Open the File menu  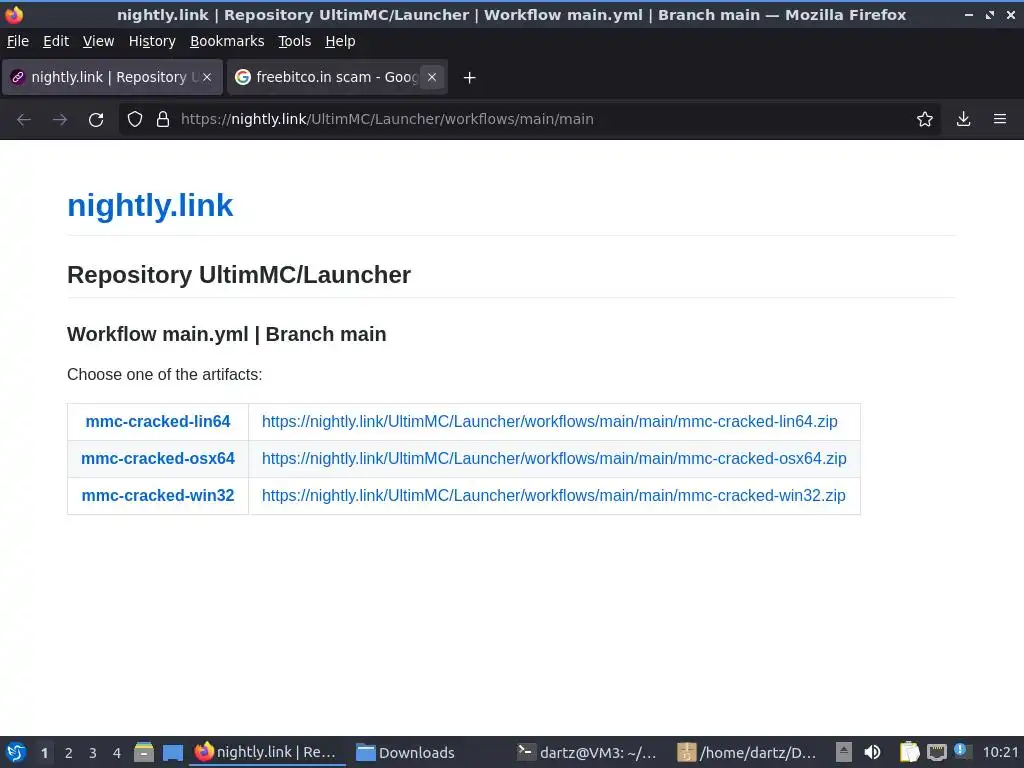18,41
